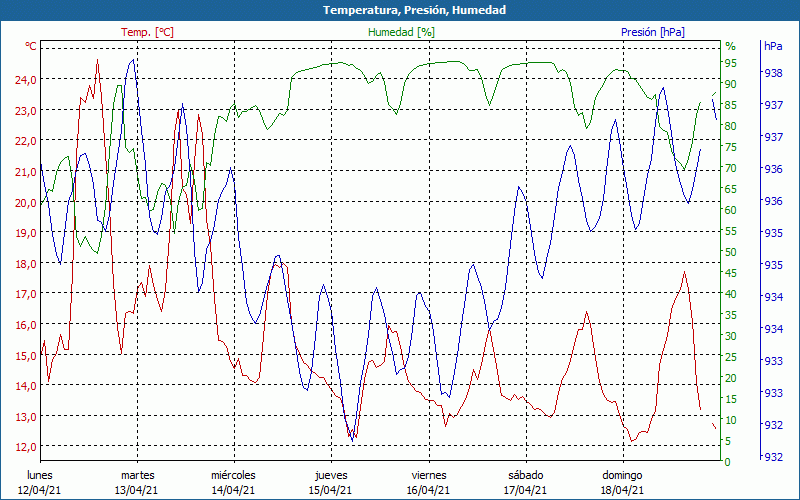Click the 60 humidity axis value
This screenshot has height=500, width=800.
point(731,210)
